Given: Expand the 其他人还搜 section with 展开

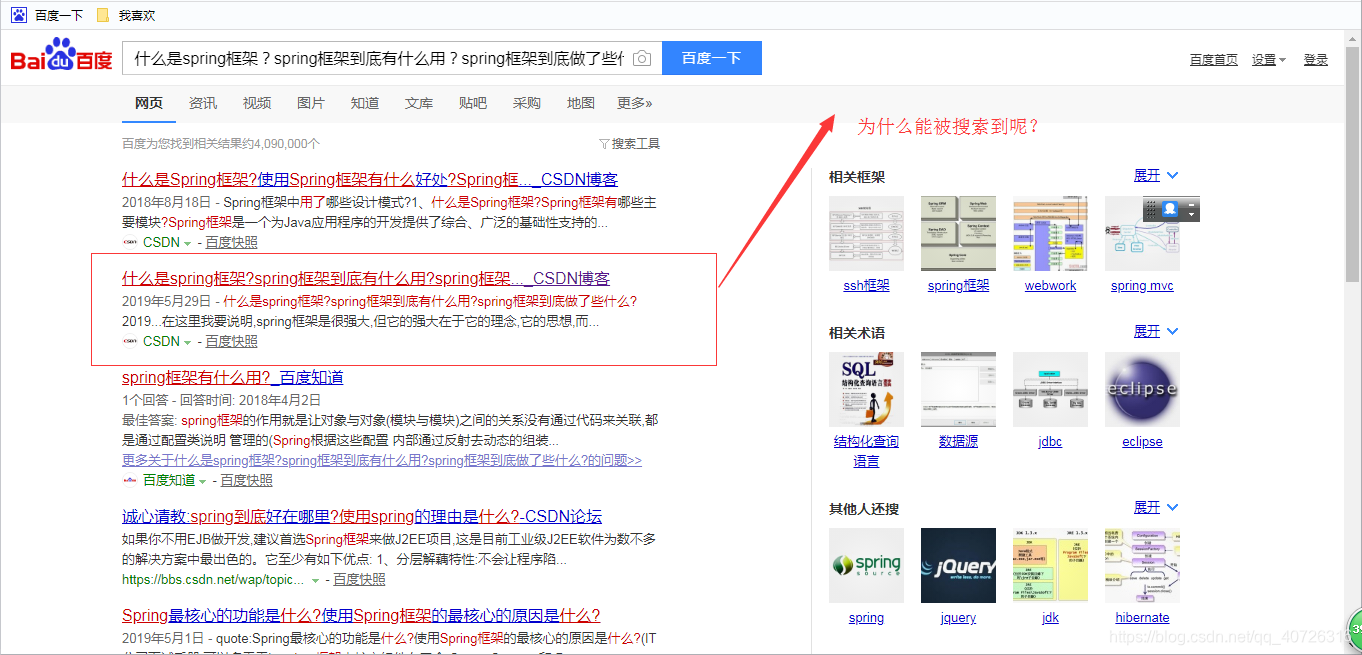Looking at the screenshot, I should (1156, 508).
